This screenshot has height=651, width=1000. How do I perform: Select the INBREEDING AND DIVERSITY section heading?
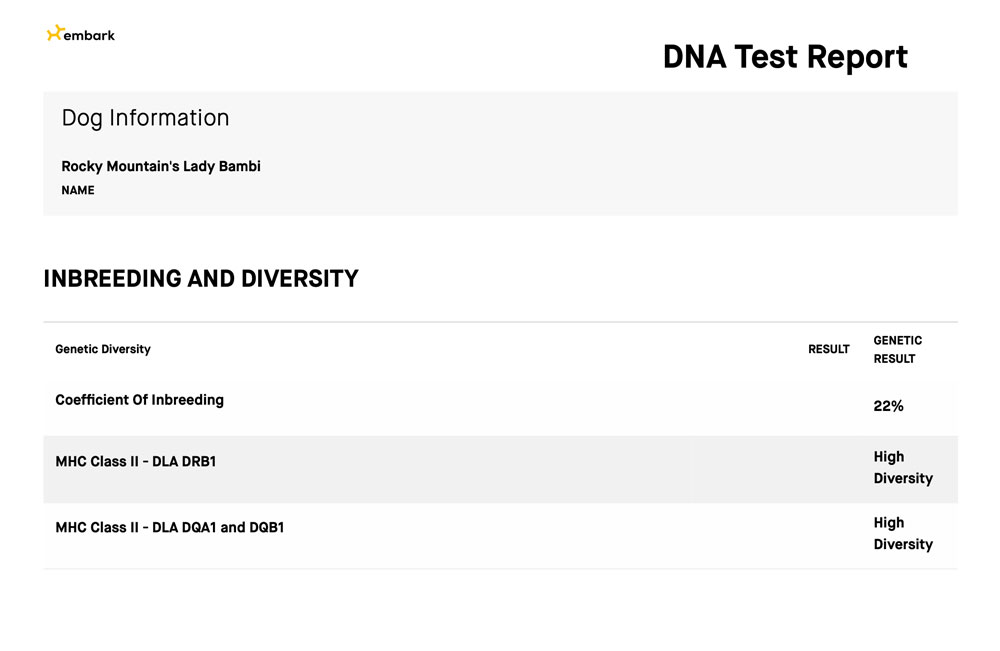(x=200, y=279)
